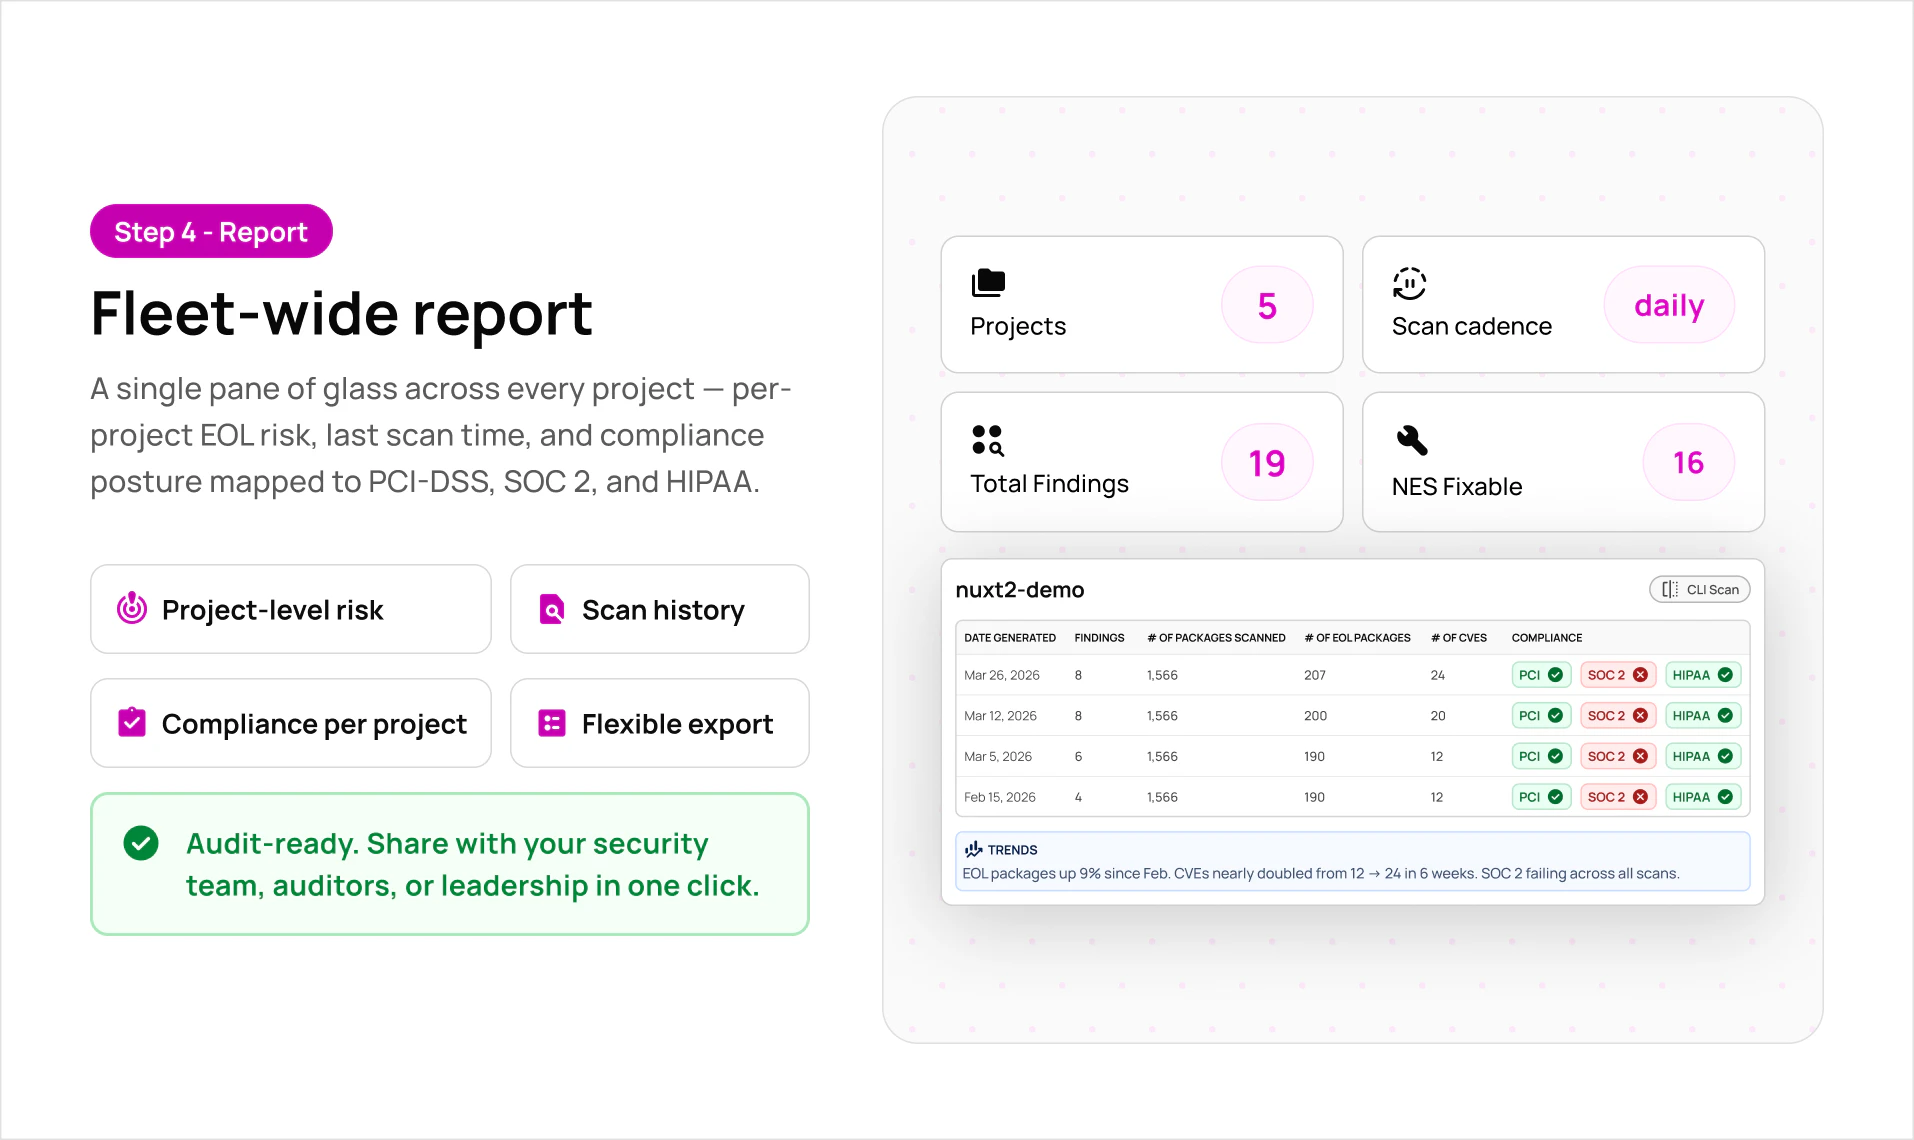
Task: Select the Compliance per project card
Action: click(290, 722)
